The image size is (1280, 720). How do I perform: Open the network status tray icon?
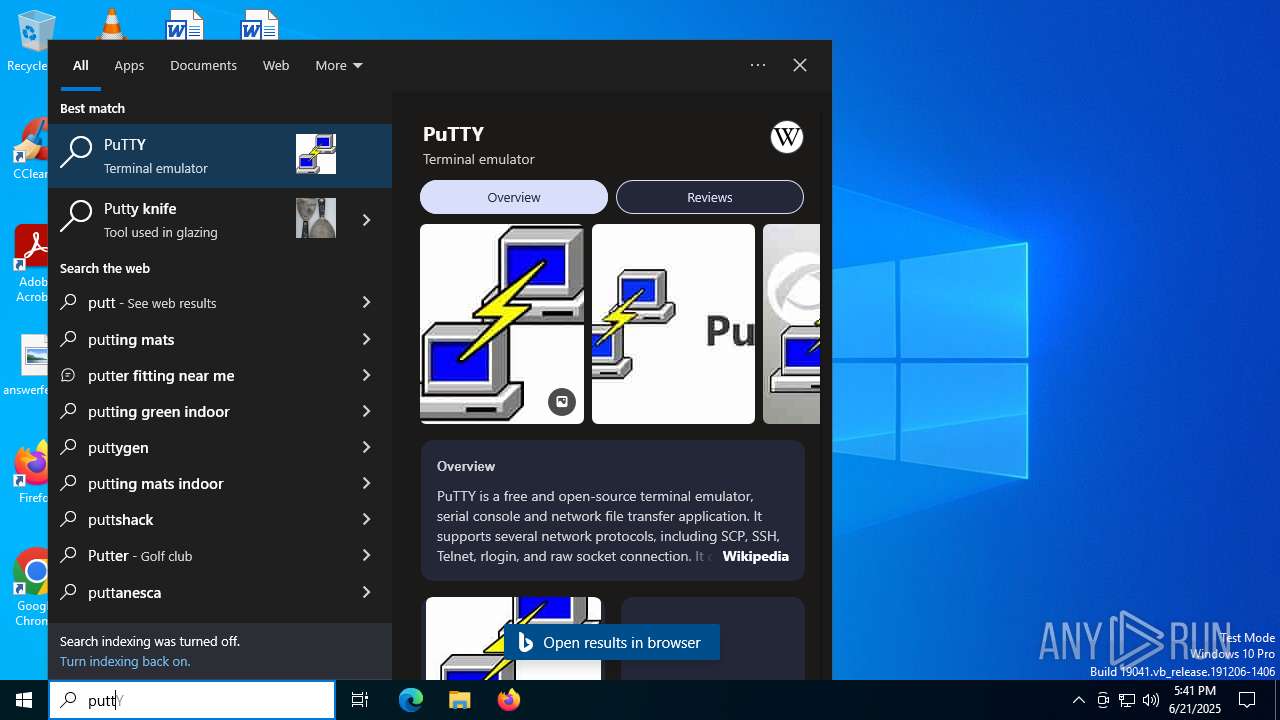coord(1127,700)
